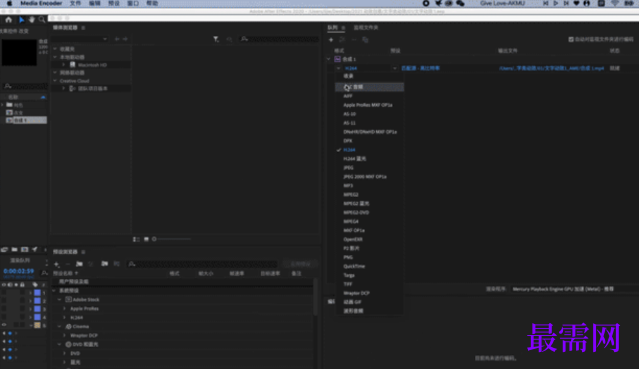
Task: Choose Apple ProRes MXF OP1a format
Action: (x=368, y=105)
